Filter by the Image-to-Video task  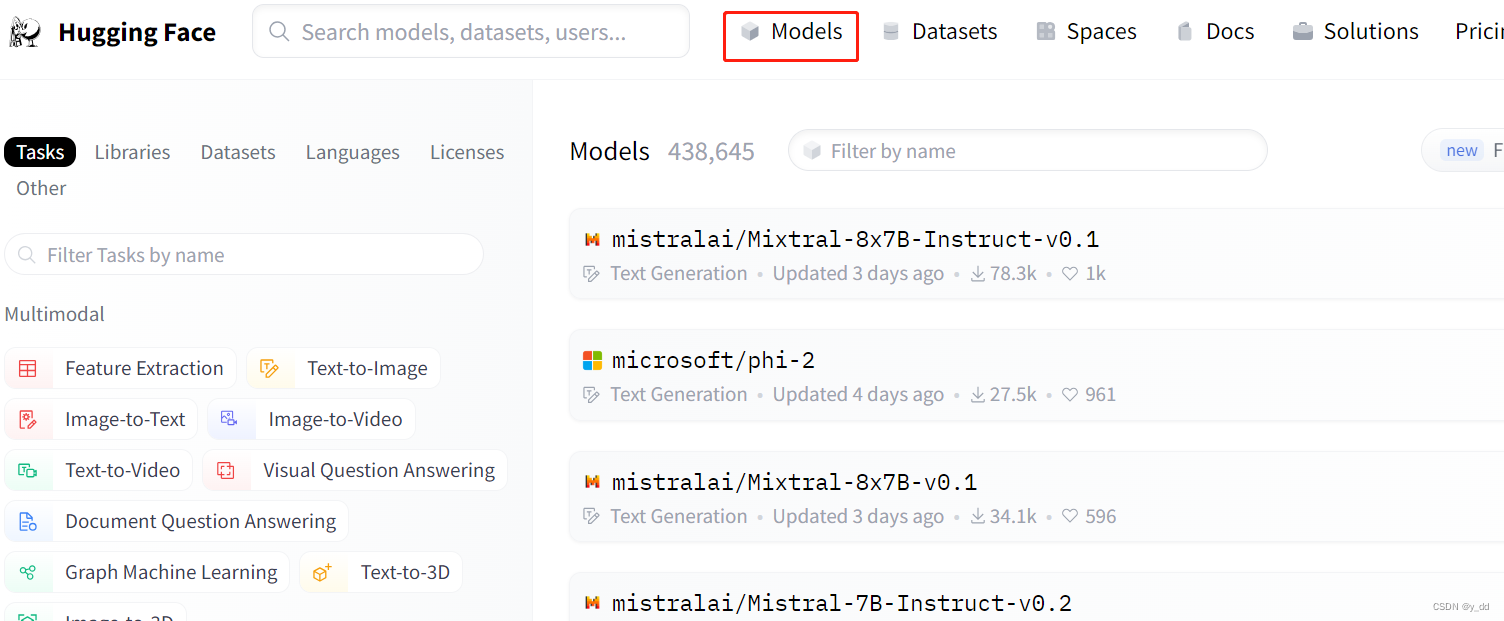tap(311, 420)
